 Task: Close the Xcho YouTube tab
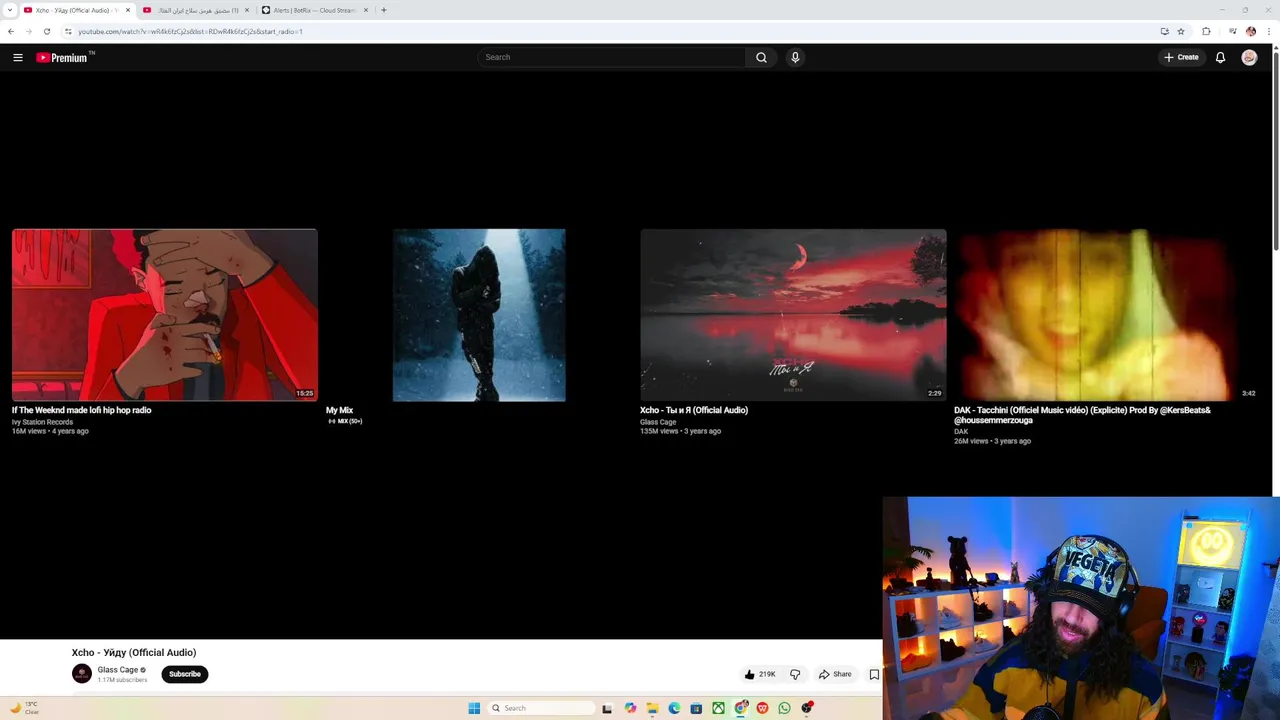128,10
